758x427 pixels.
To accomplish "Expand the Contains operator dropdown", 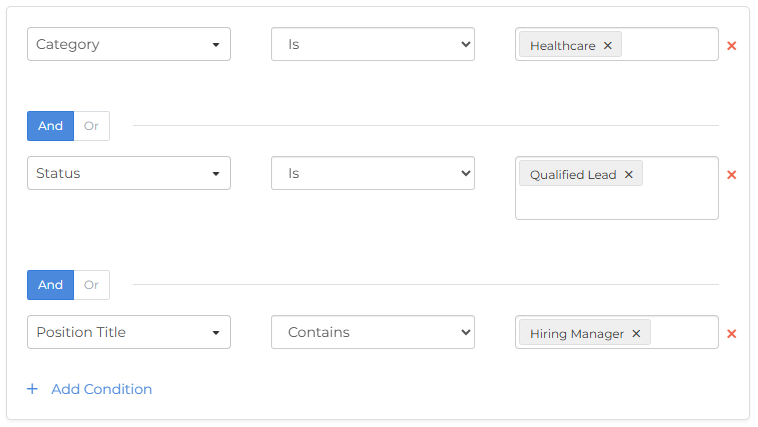I will [372, 332].
